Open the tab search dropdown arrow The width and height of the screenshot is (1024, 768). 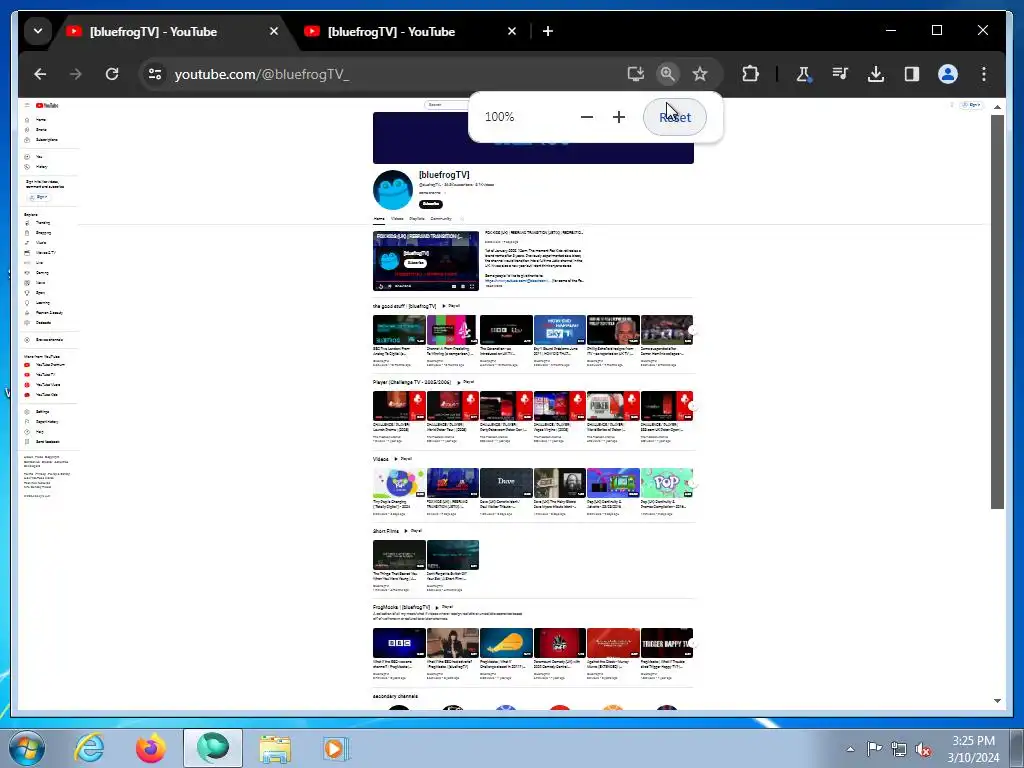tap(38, 31)
